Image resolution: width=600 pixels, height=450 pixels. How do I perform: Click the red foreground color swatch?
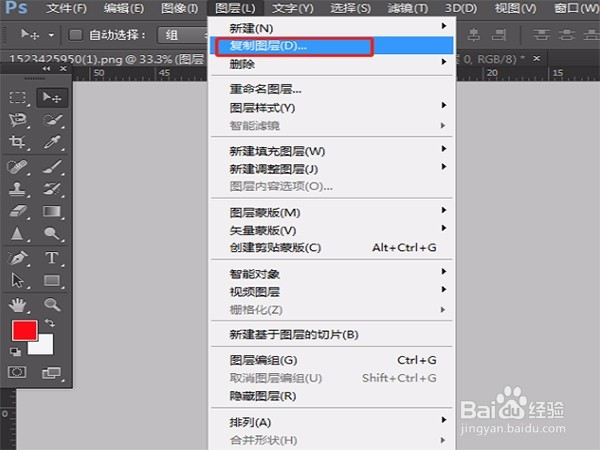[x=24, y=330]
